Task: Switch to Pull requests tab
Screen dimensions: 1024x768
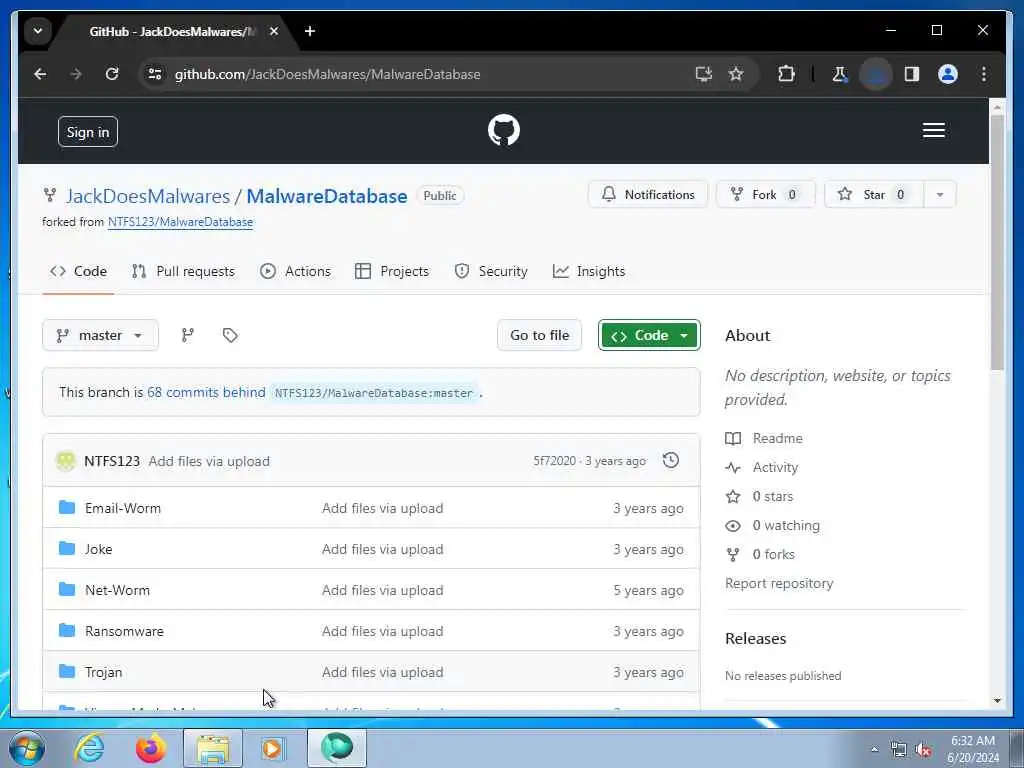Action: coord(183,271)
